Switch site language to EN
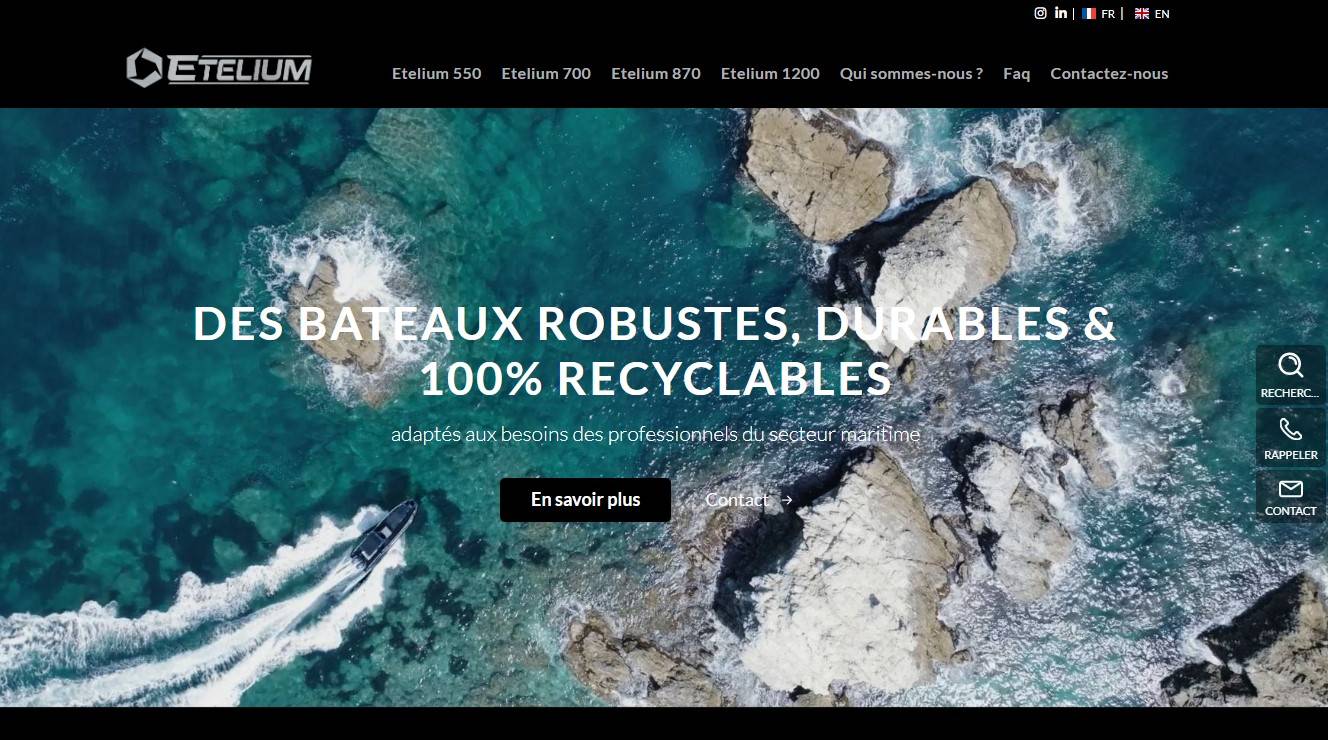Viewport: 1328px width, 740px height. (x=1162, y=14)
